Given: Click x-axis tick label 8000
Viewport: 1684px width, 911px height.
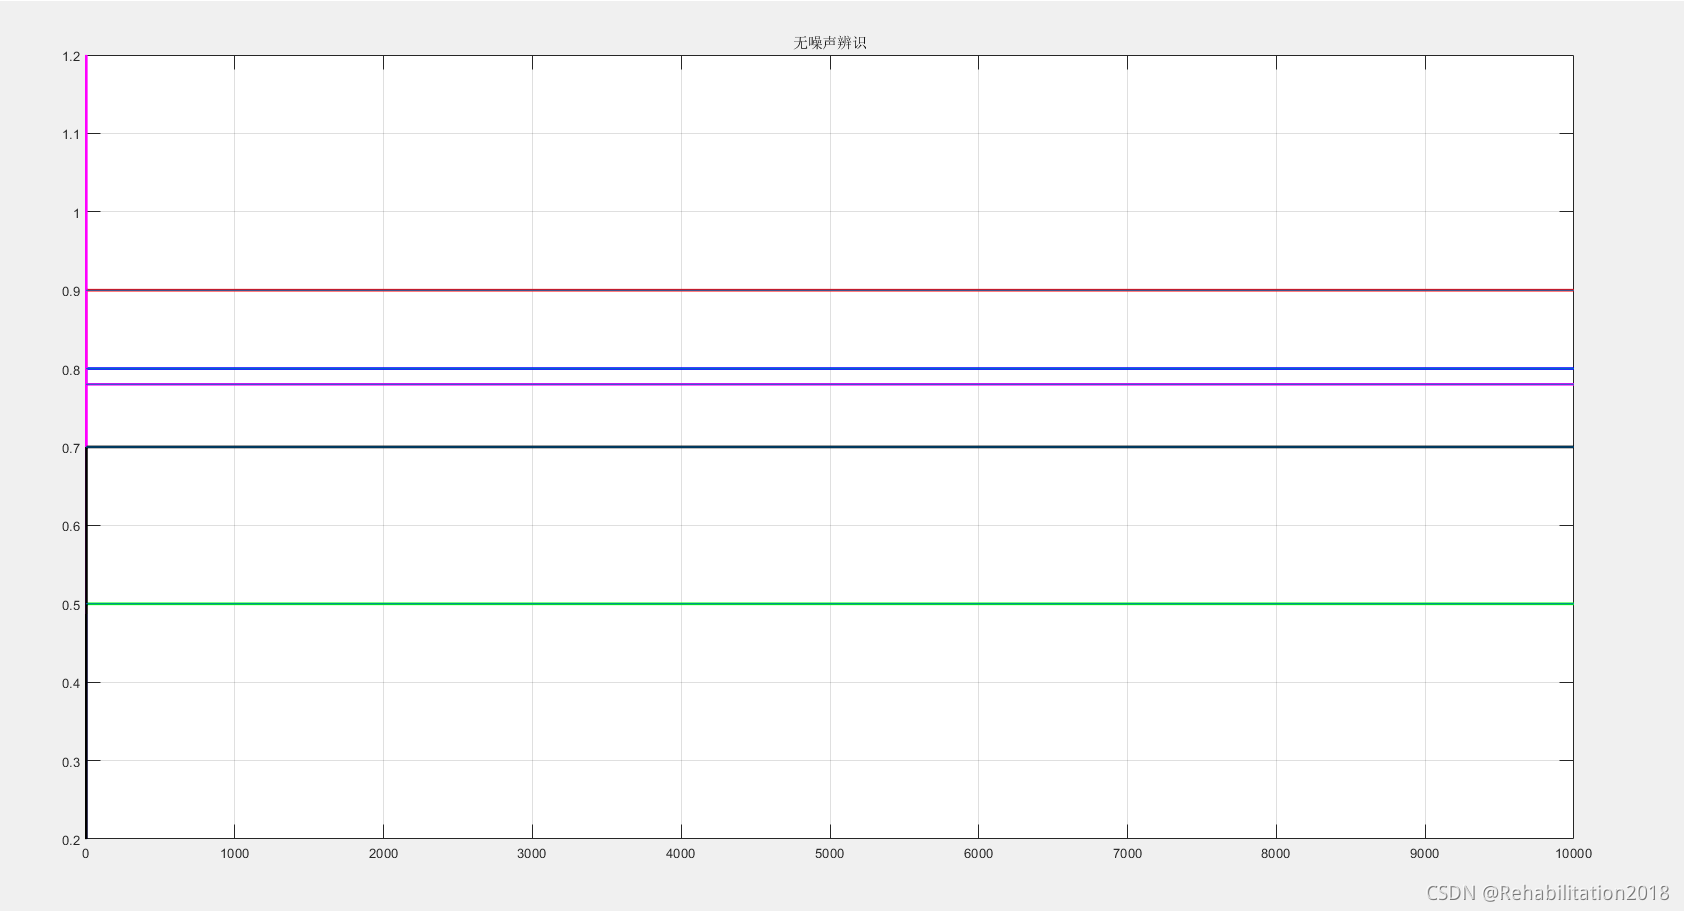Looking at the screenshot, I should (x=1276, y=853).
